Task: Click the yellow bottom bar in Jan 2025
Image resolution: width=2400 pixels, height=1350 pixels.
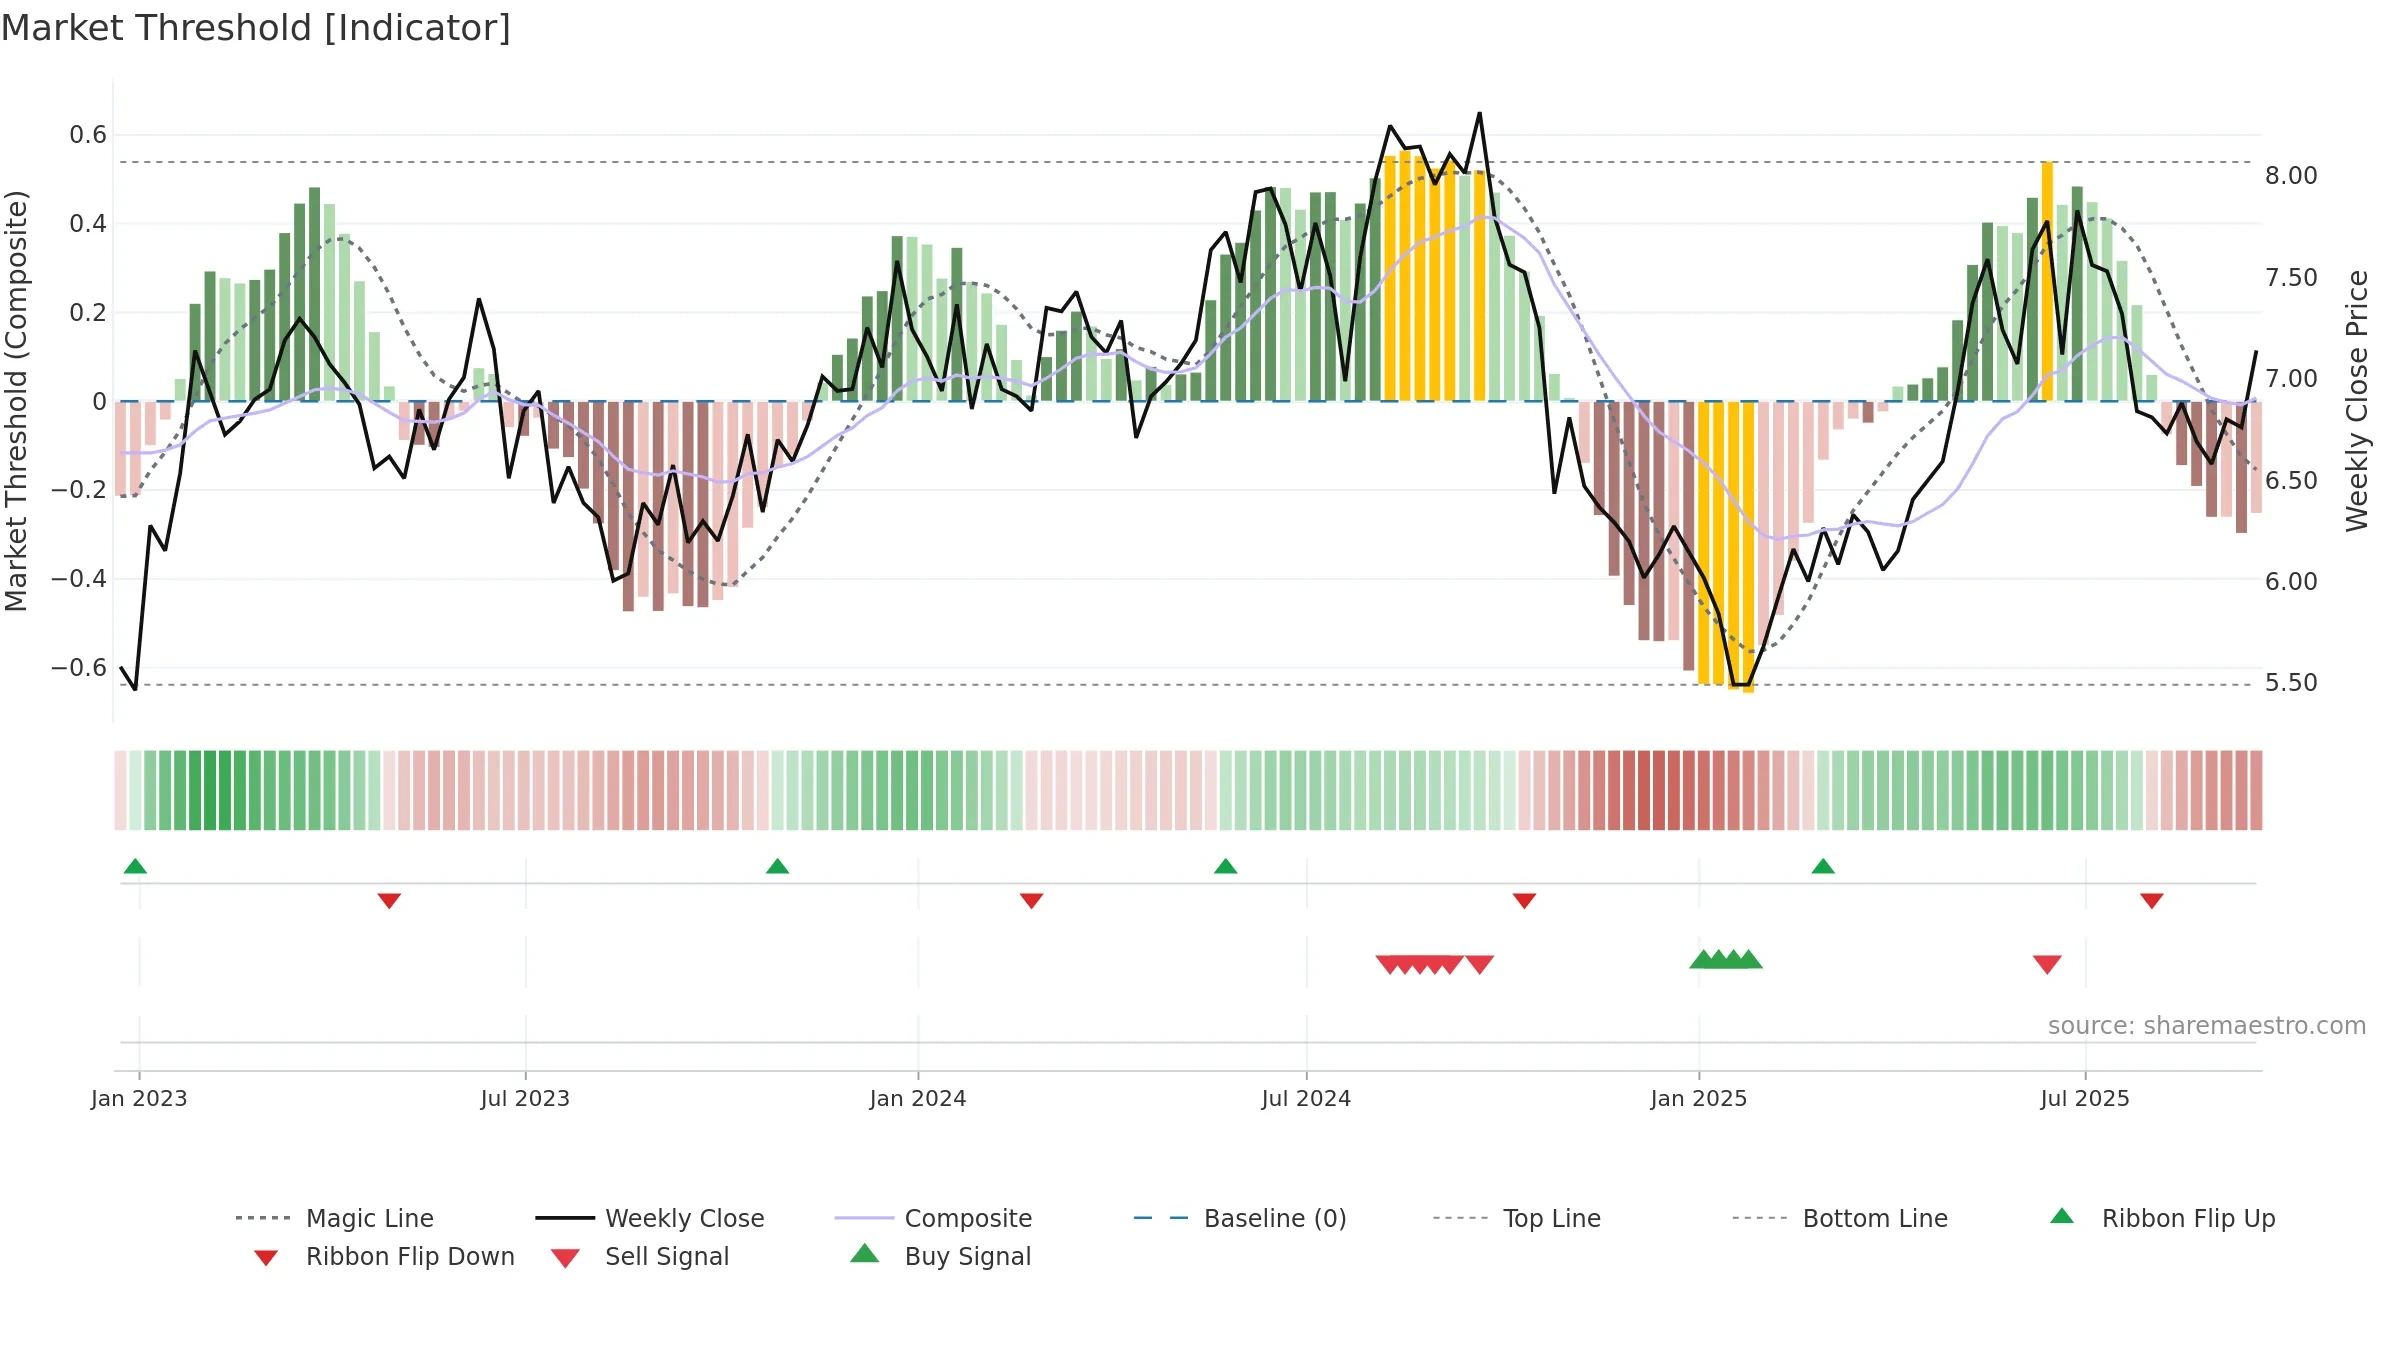Action: [1748, 547]
